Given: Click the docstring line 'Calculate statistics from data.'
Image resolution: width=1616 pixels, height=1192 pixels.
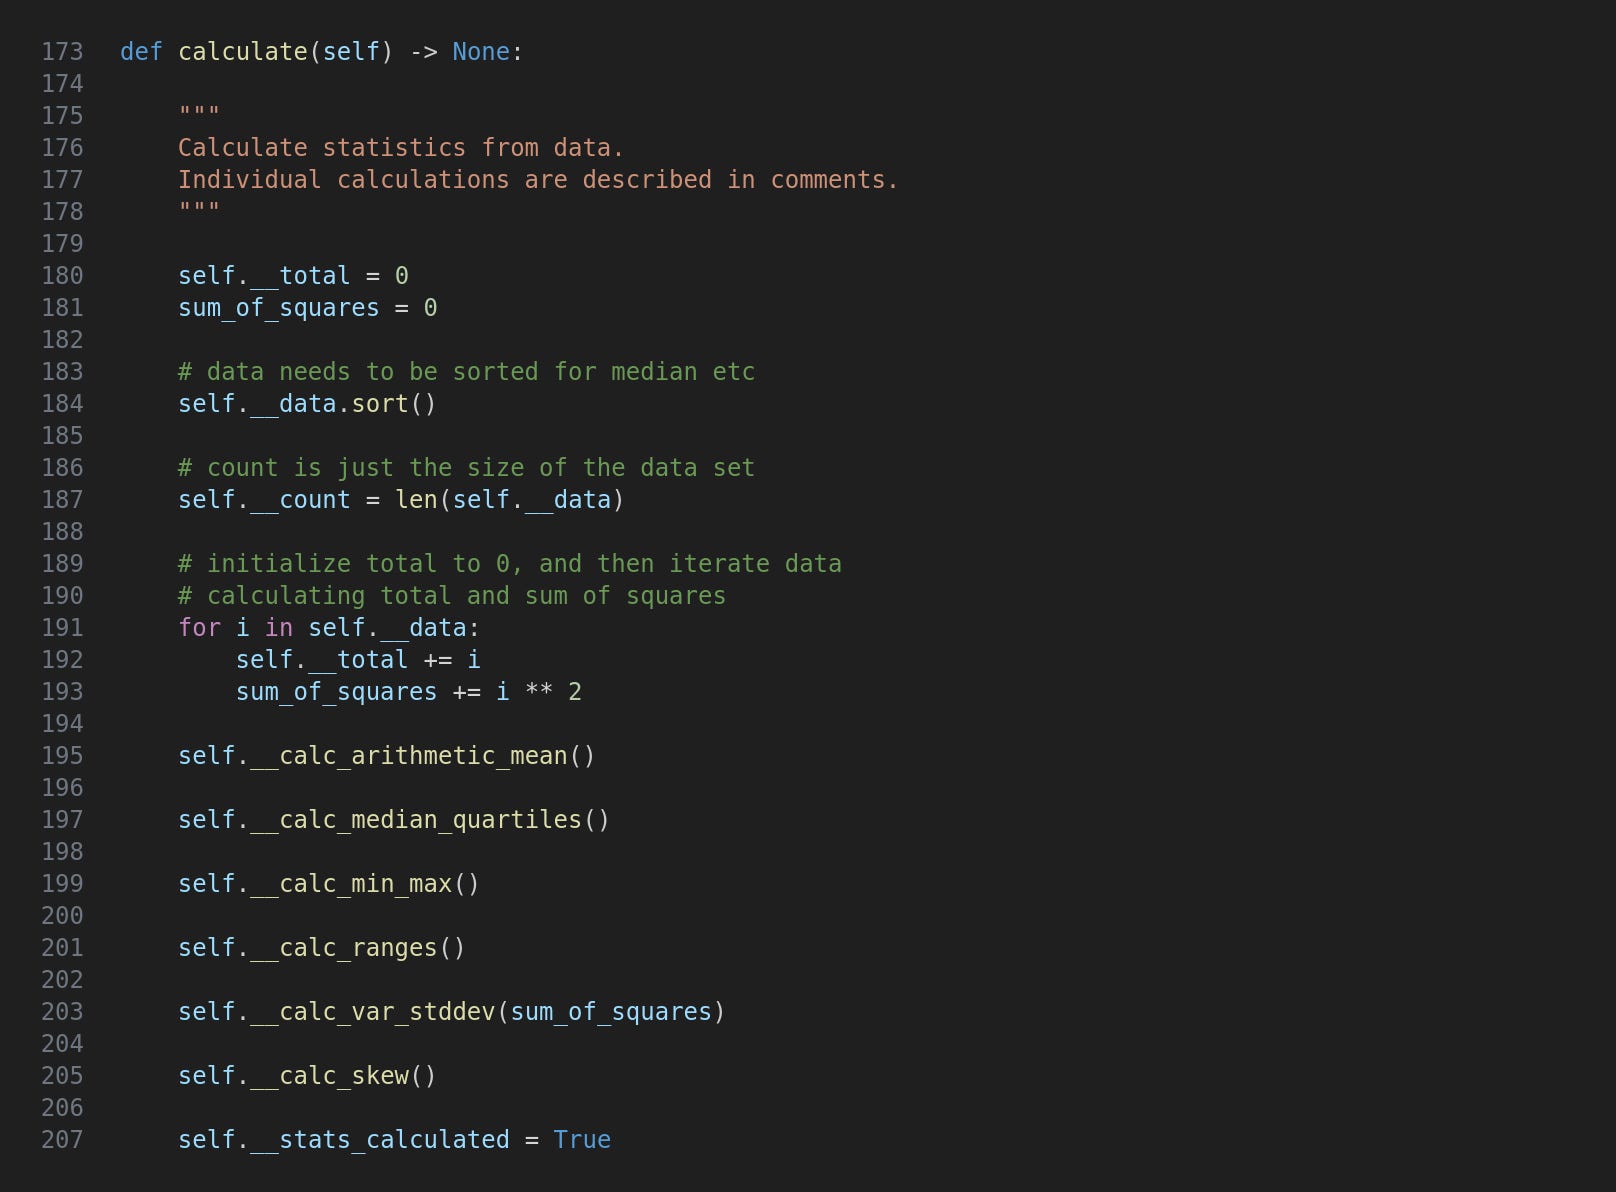Looking at the screenshot, I should (401, 148).
